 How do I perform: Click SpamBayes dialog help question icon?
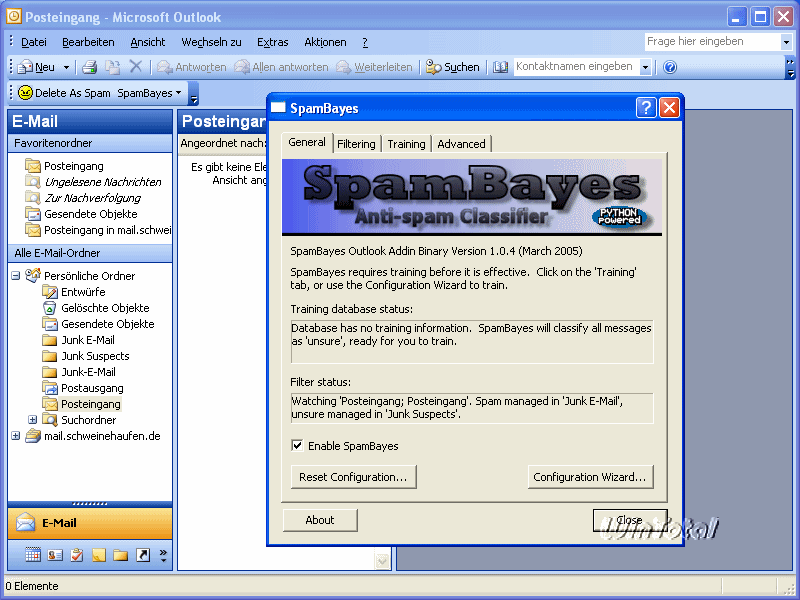(x=646, y=108)
